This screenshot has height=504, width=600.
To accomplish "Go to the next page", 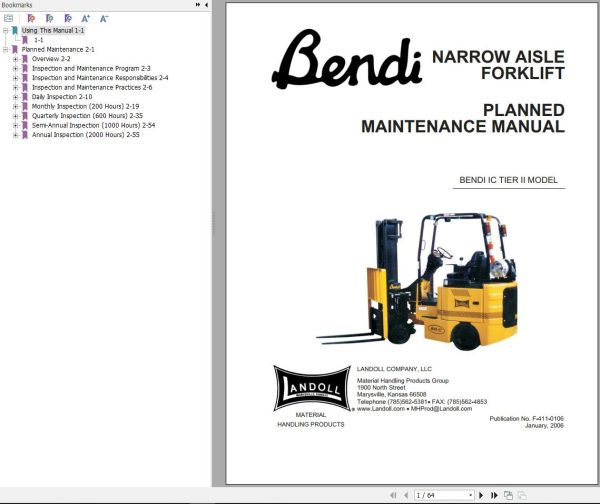I will tap(481, 495).
